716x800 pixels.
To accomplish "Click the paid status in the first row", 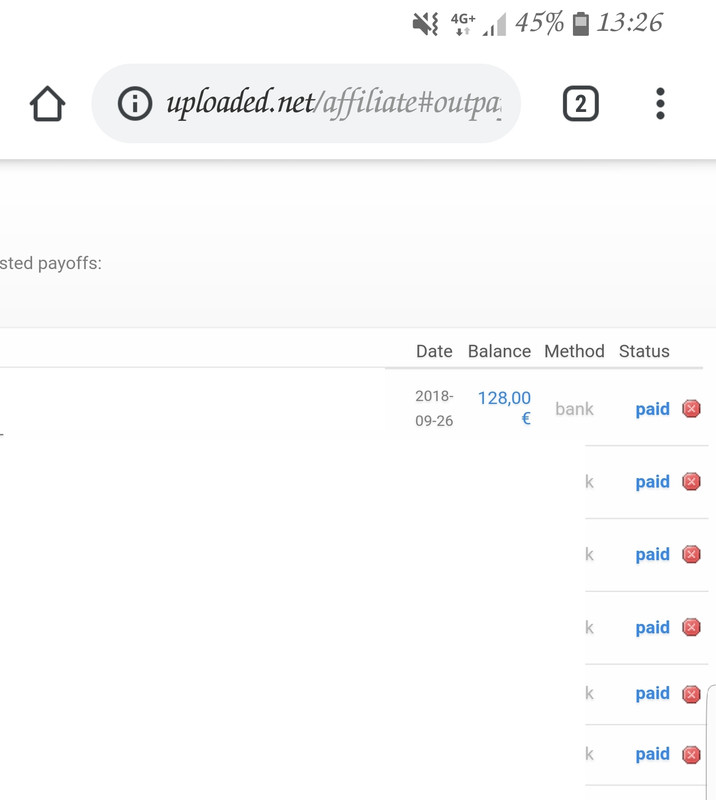I will tap(652, 409).
